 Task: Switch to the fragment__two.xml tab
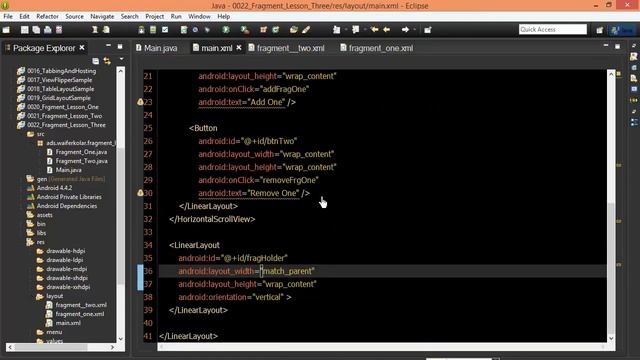tap(287, 48)
